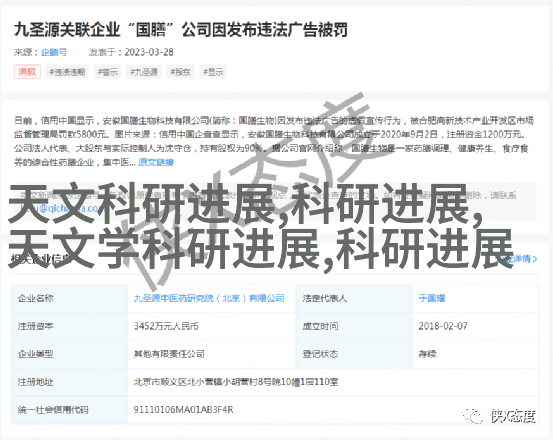Click the WeChat logo icon near 快x态度
The width and height of the screenshot is (553, 440).
473,416
